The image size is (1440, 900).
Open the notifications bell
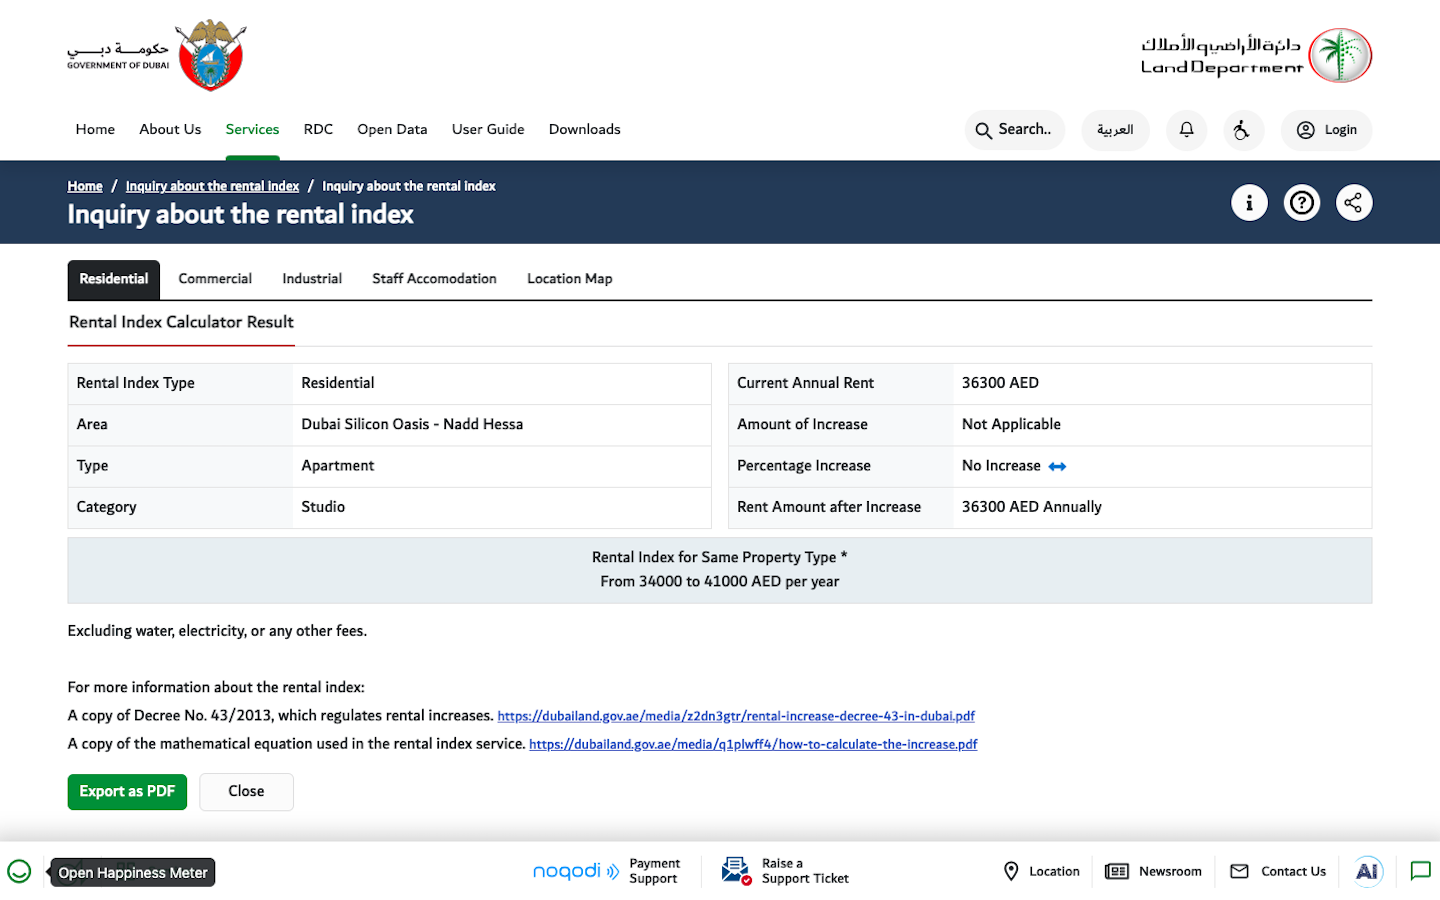[x=1186, y=130]
